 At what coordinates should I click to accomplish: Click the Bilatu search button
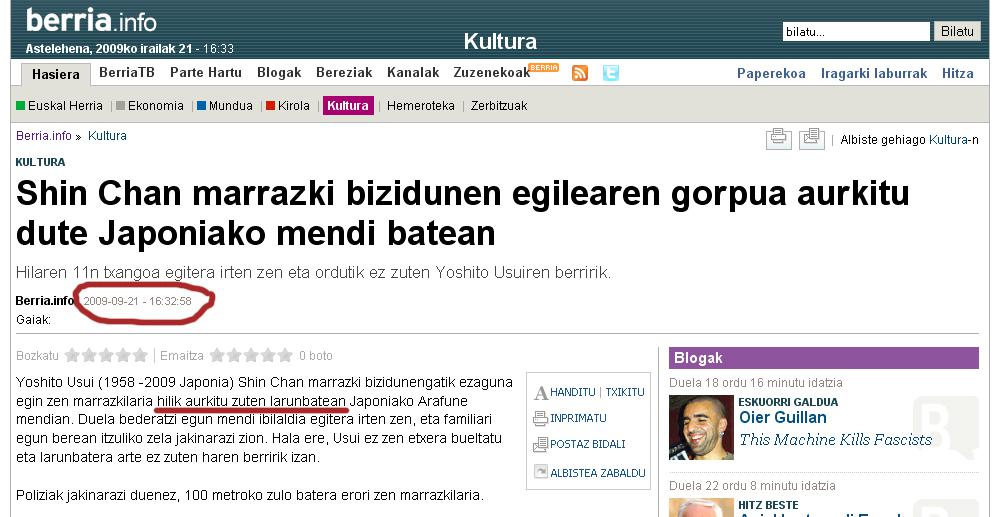pos(957,32)
